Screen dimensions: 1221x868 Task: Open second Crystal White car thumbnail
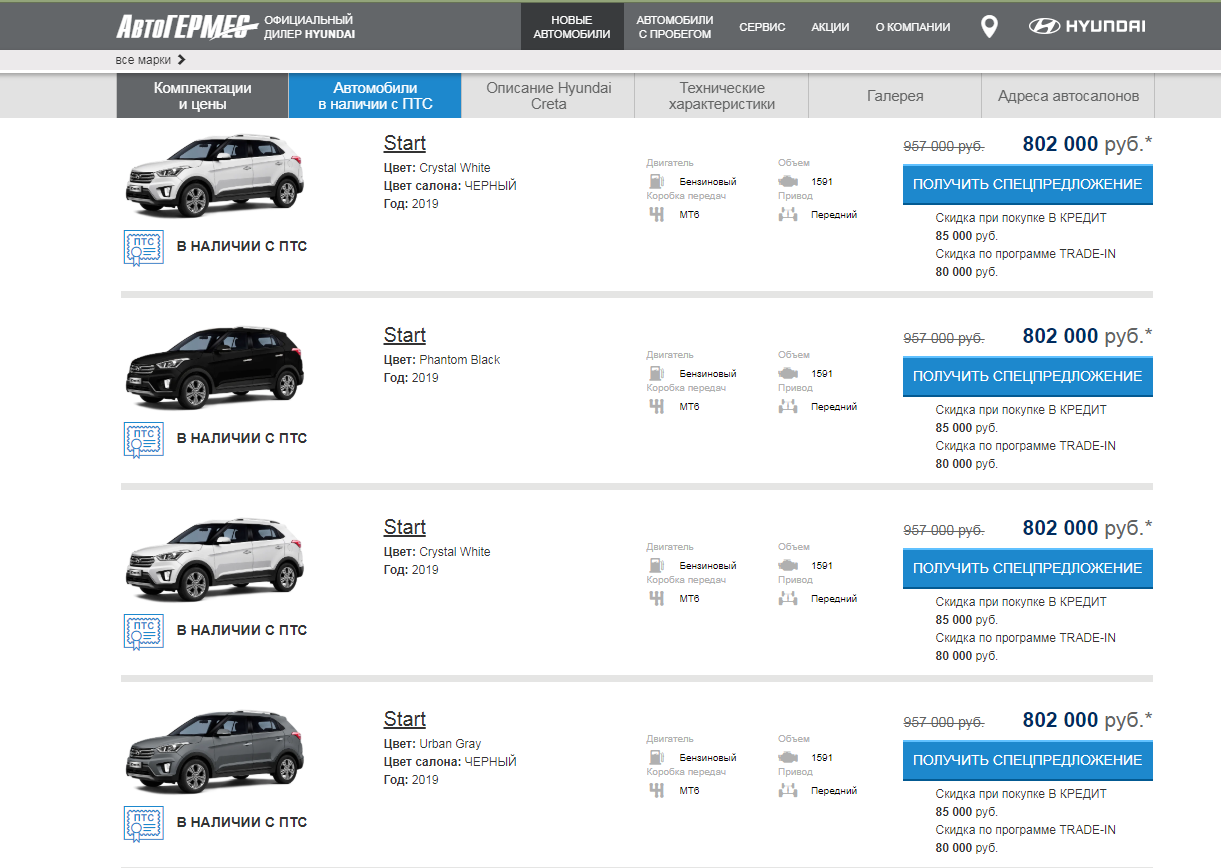tap(215, 560)
